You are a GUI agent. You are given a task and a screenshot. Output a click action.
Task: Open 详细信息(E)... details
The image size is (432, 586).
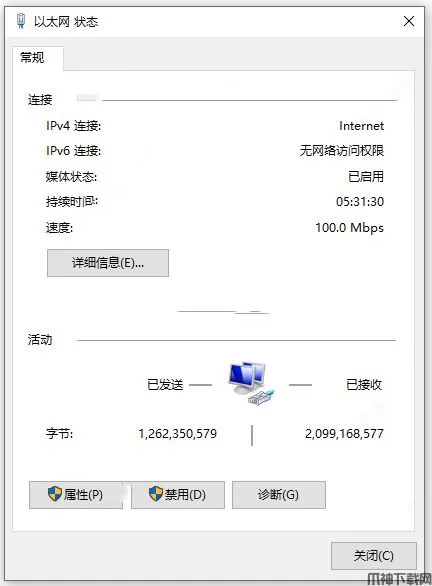(x=108, y=263)
